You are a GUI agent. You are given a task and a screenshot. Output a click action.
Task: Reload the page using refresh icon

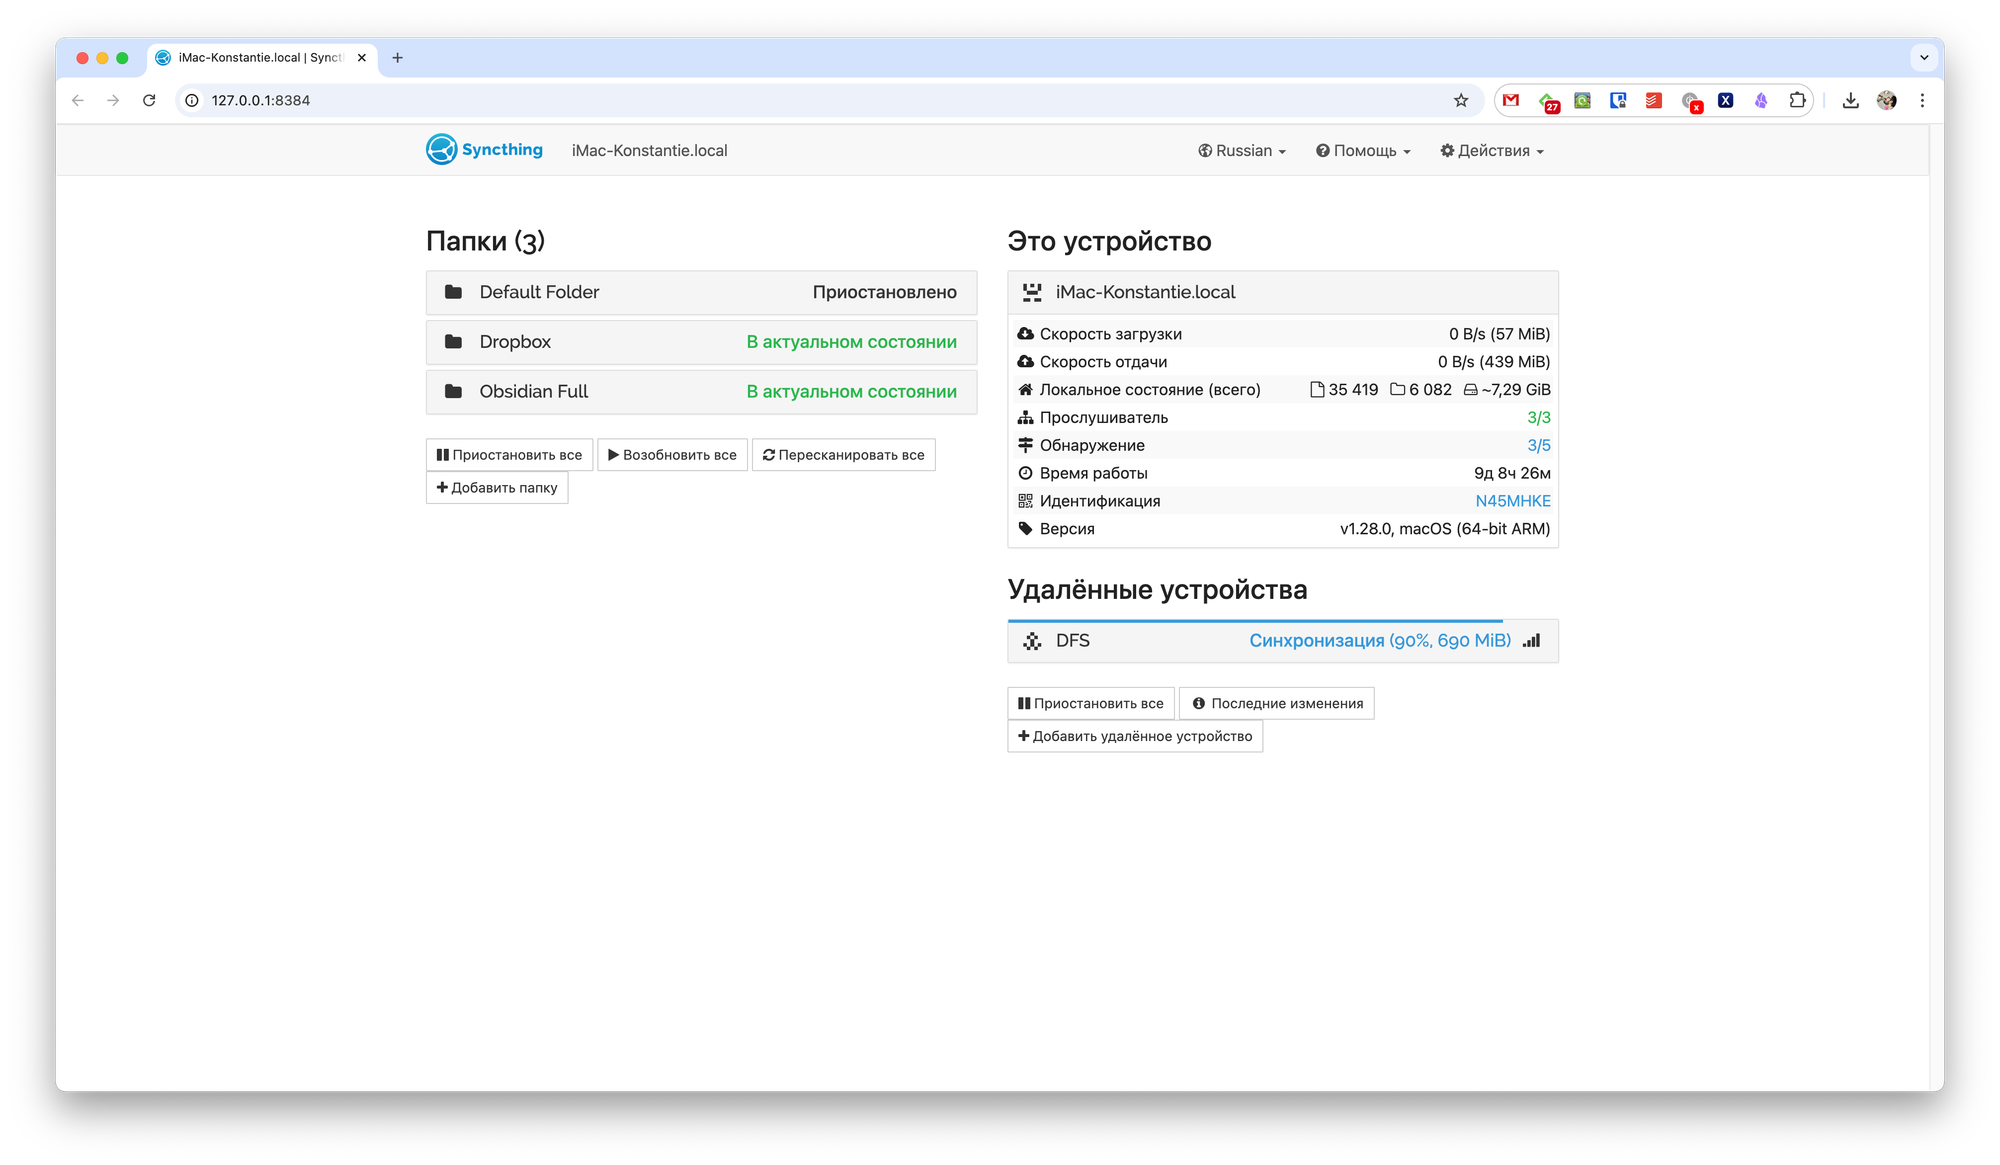point(149,100)
